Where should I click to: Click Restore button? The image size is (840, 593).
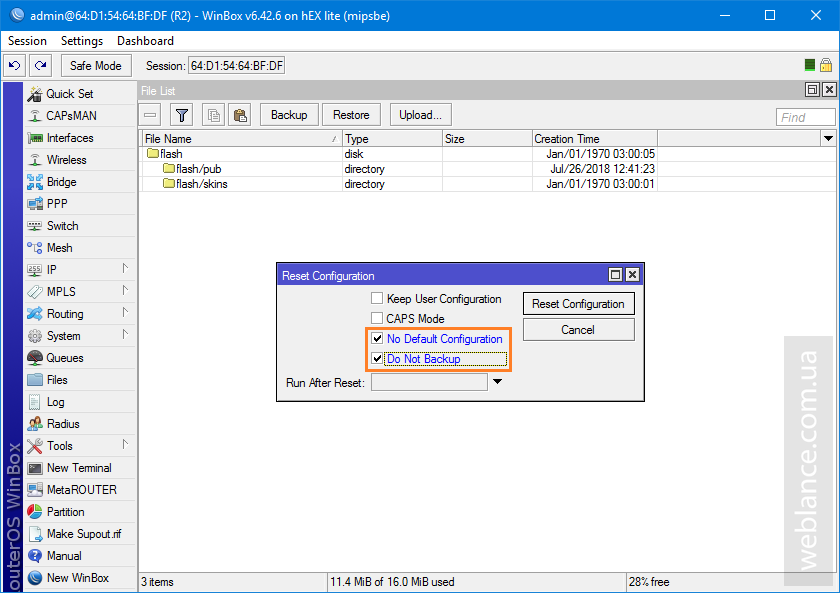pyautogui.click(x=351, y=115)
